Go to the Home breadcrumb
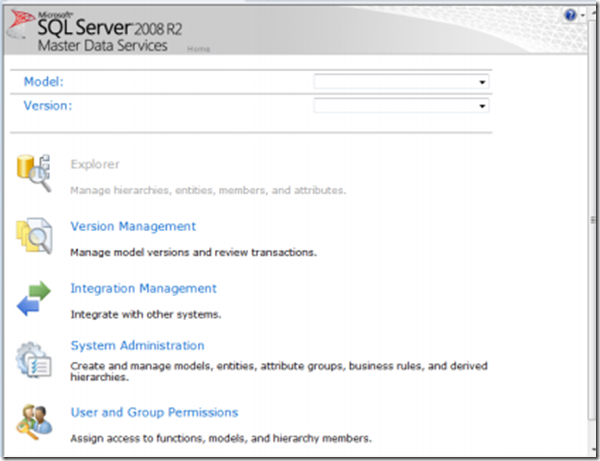 [x=199, y=49]
